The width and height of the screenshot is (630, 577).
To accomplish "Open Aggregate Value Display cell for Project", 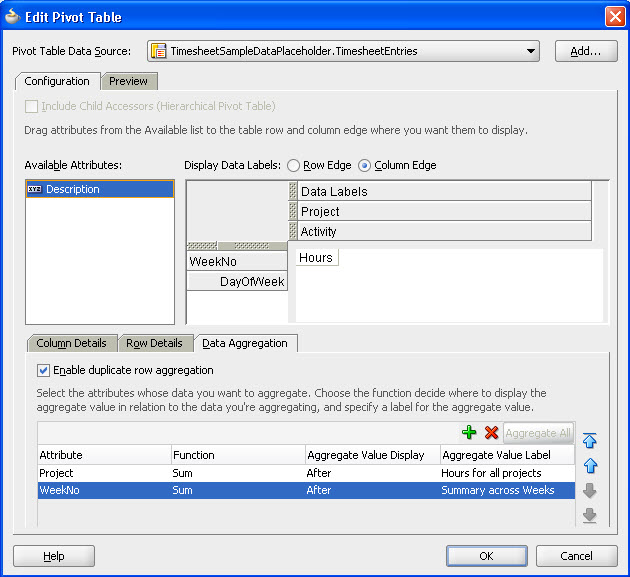I will click(x=371, y=473).
